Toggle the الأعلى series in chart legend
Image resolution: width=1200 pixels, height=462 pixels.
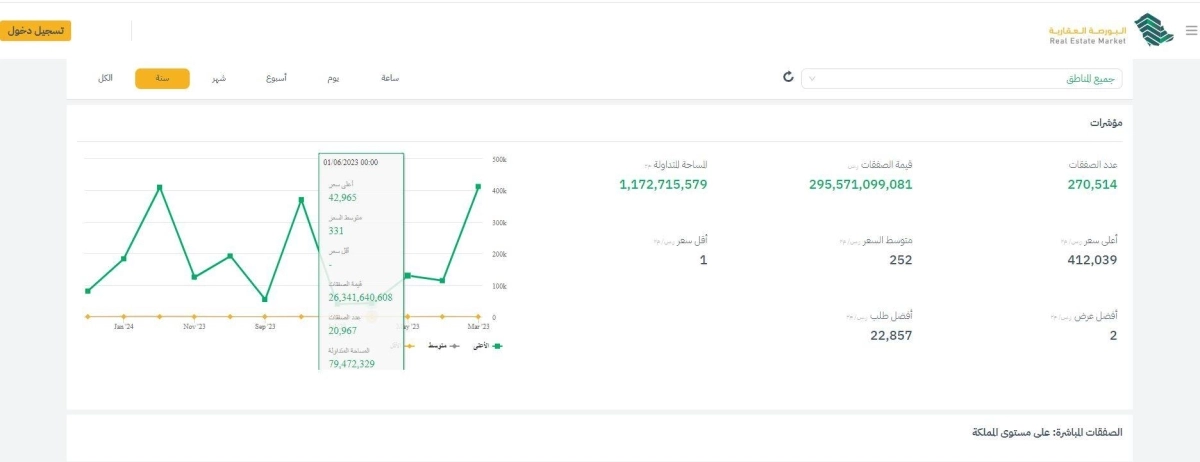point(489,345)
